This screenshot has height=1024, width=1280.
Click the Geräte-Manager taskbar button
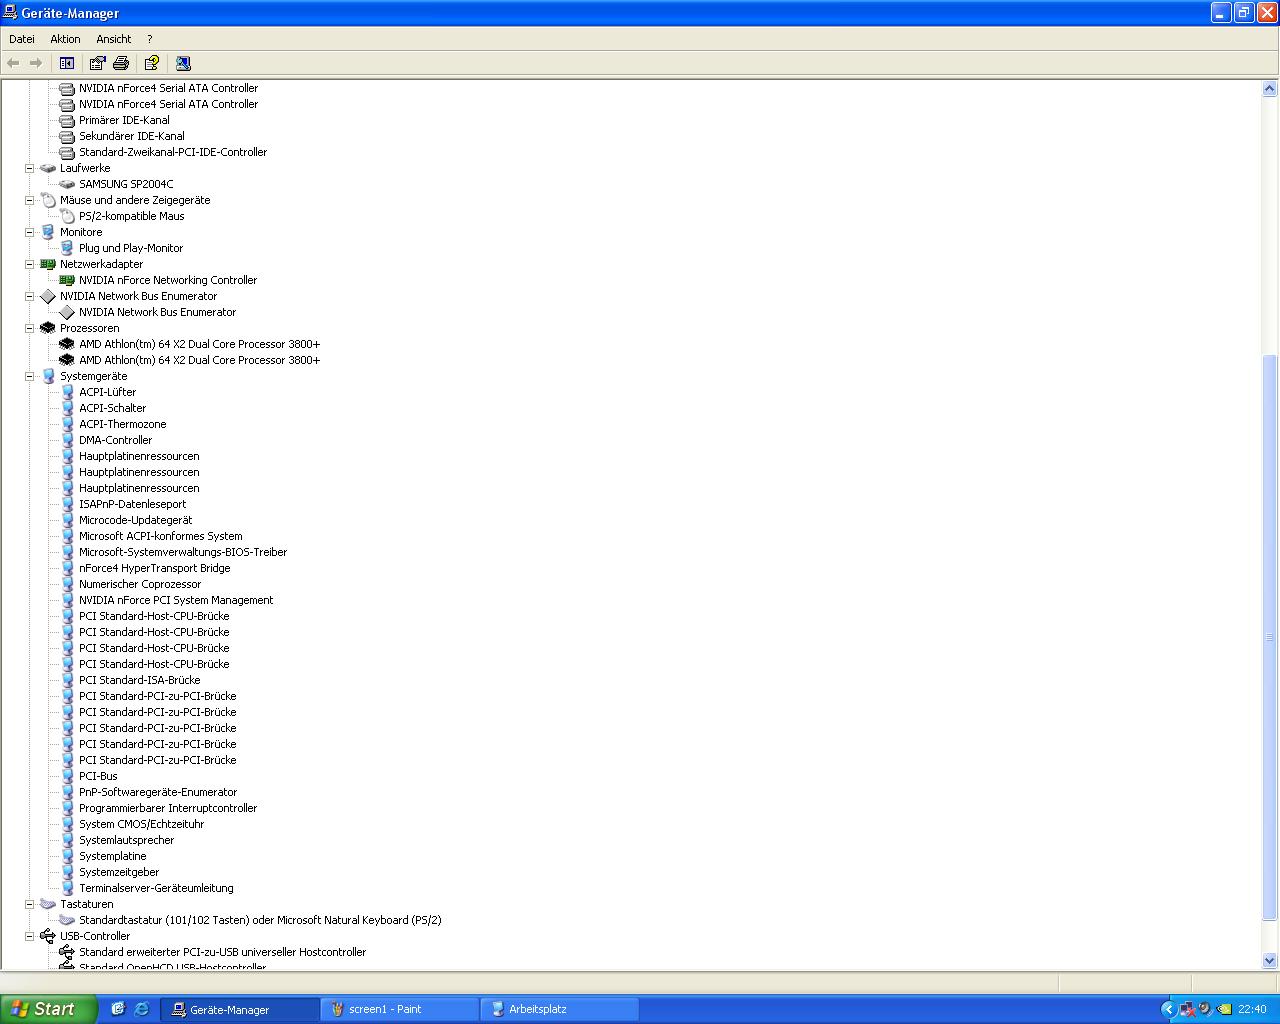pyautogui.click(x=241, y=1009)
